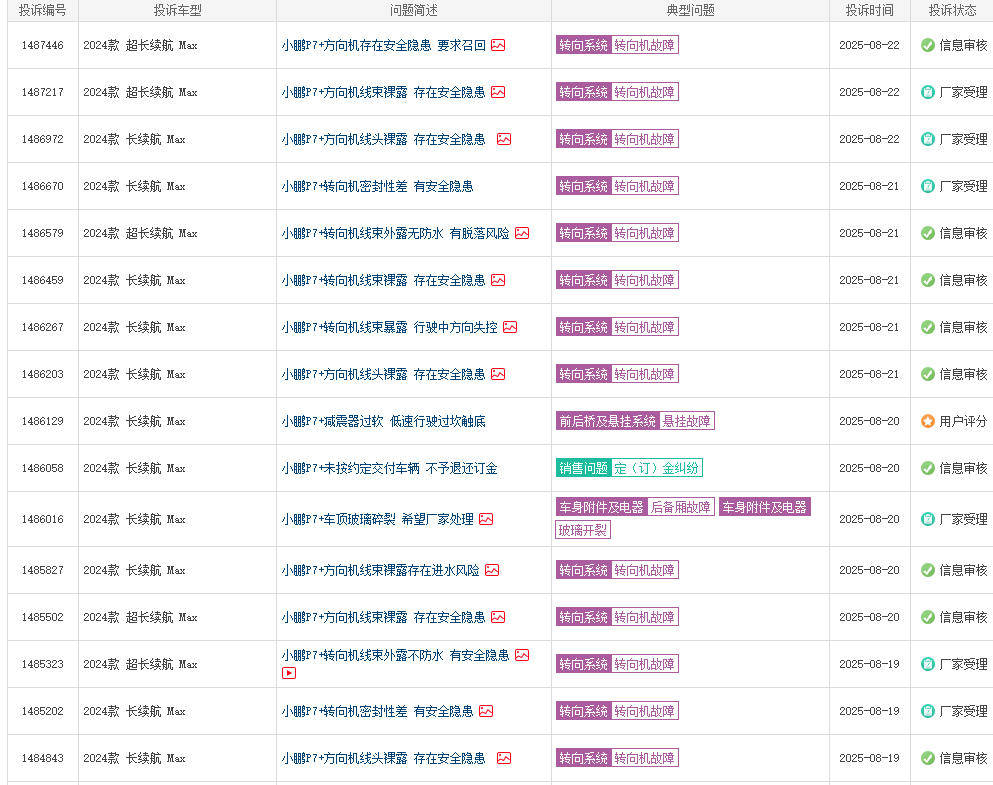Image resolution: width=993 pixels, height=785 pixels.
Task: Open complaint 1487217 about 方向机线束裸露
Action: point(384,92)
